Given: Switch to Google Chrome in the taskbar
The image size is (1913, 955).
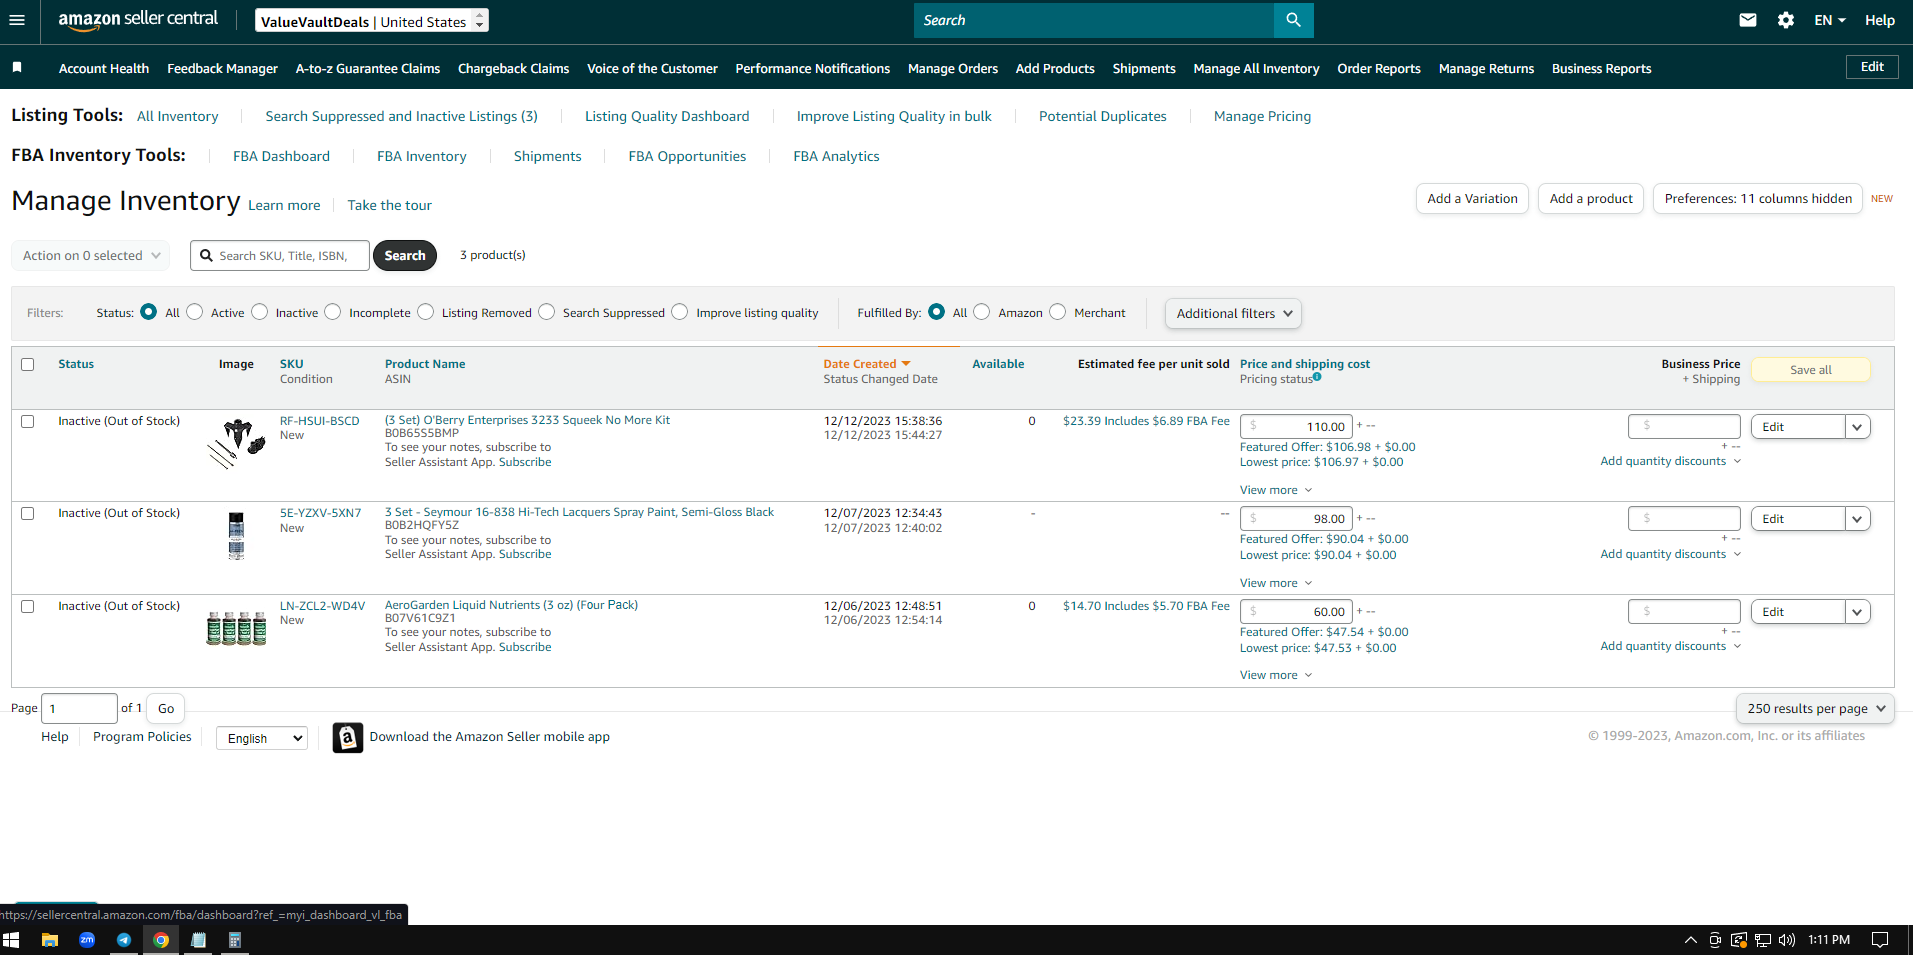Looking at the screenshot, I should pyautogui.click(x=161, y=940).
